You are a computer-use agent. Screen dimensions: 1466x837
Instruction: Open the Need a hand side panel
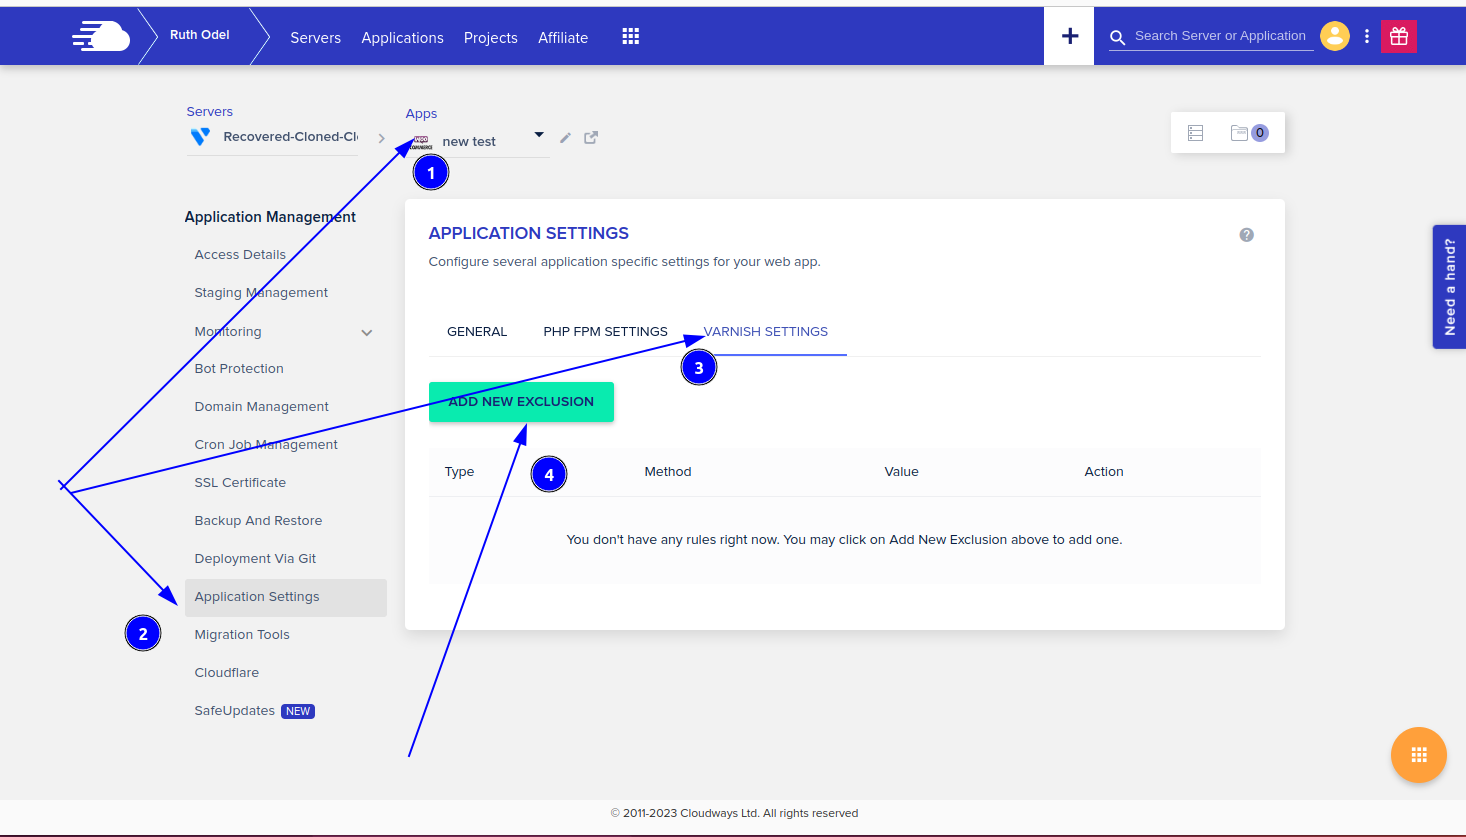pos(1449,287)
